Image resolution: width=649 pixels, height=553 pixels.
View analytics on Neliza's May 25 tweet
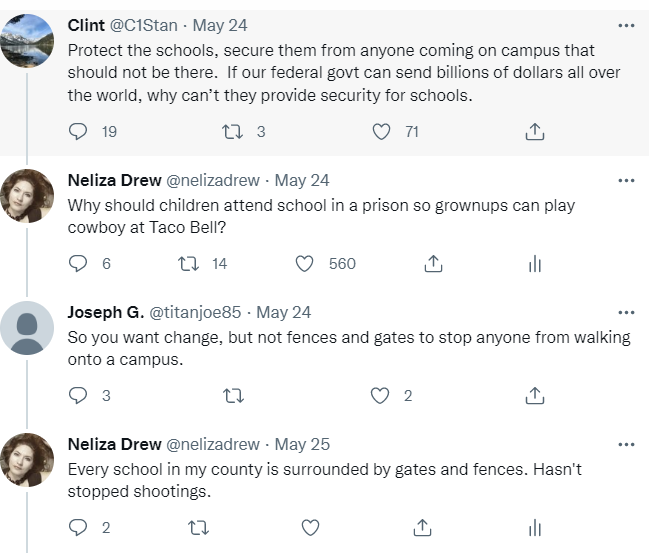(x=534, y=528)
